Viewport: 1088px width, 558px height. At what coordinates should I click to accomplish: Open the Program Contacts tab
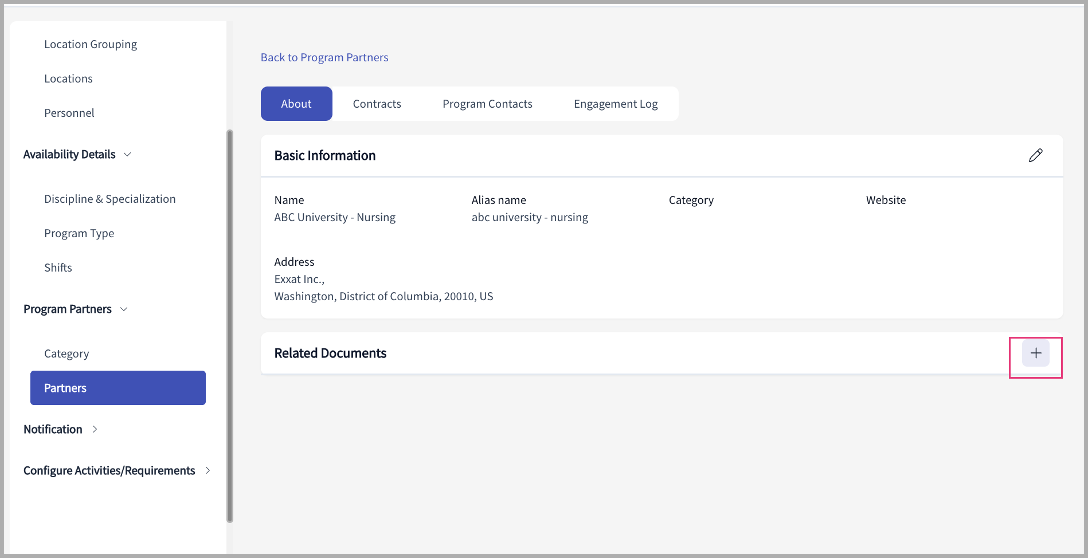[x=487, y=104]
